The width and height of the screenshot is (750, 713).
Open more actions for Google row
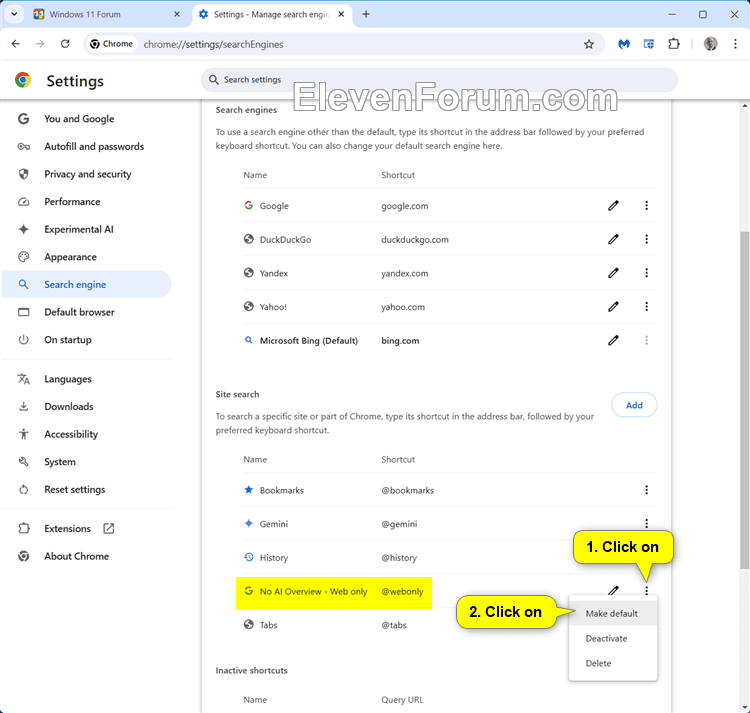coord(646,206)
